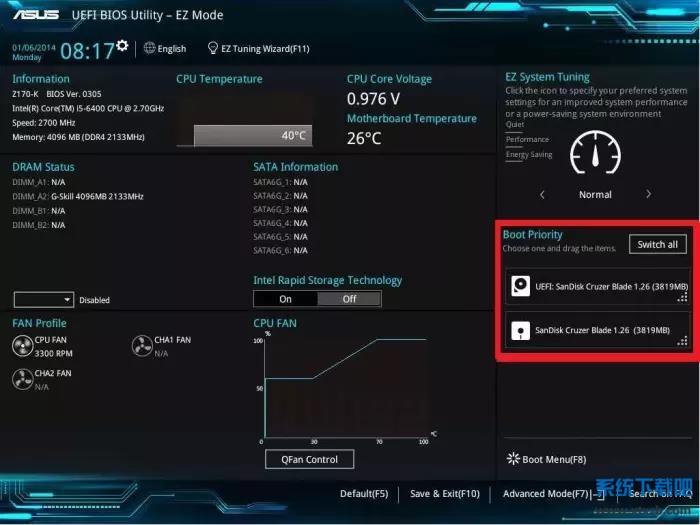Open the dropdown beside Disabled label
700x525 pixels.
tap(44, 300)
